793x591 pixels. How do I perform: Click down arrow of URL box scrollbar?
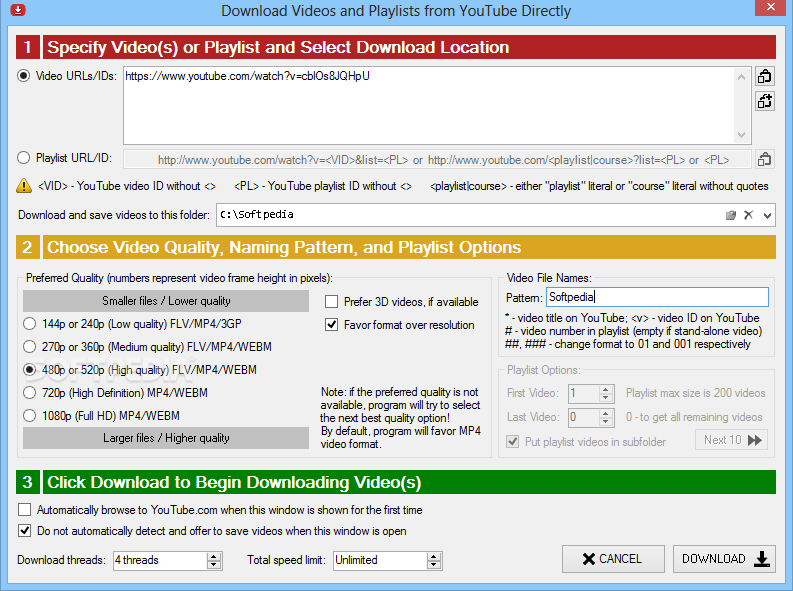pos(741,135)
